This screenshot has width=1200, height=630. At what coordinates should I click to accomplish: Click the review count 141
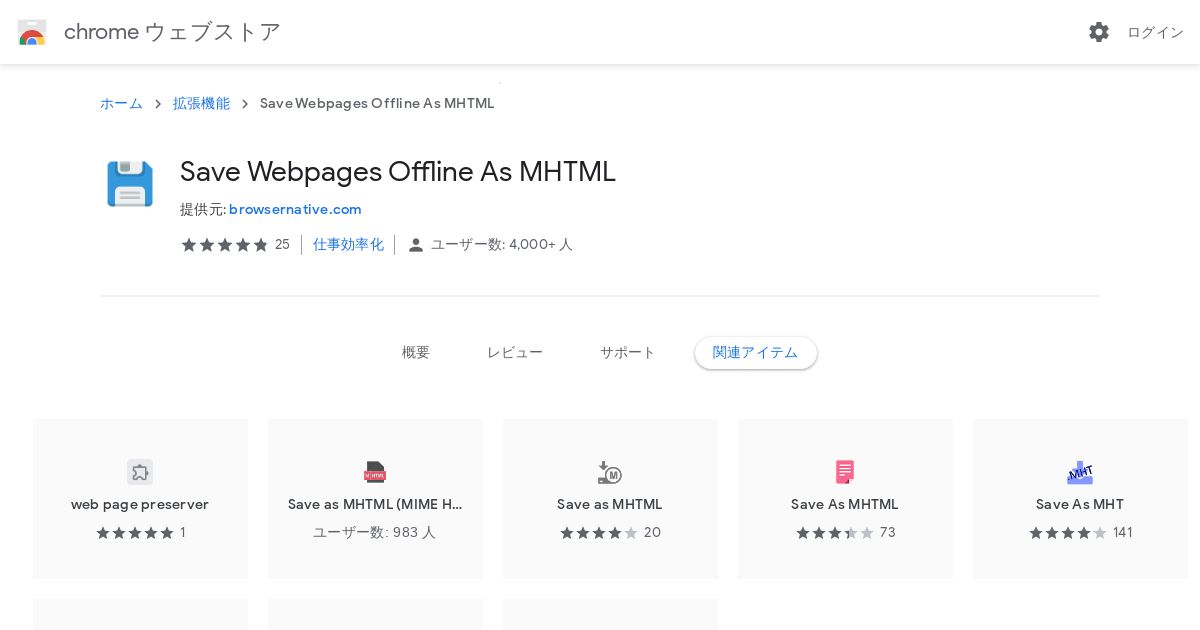(x=1123, y=533)
